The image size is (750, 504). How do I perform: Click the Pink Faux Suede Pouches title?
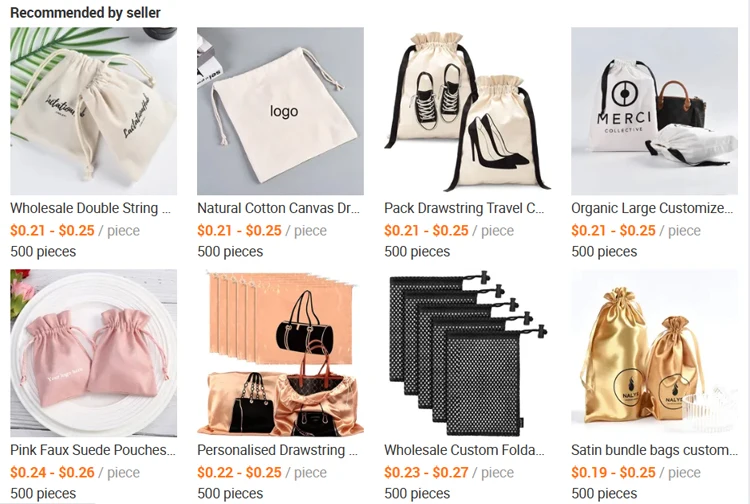[93, 450]
